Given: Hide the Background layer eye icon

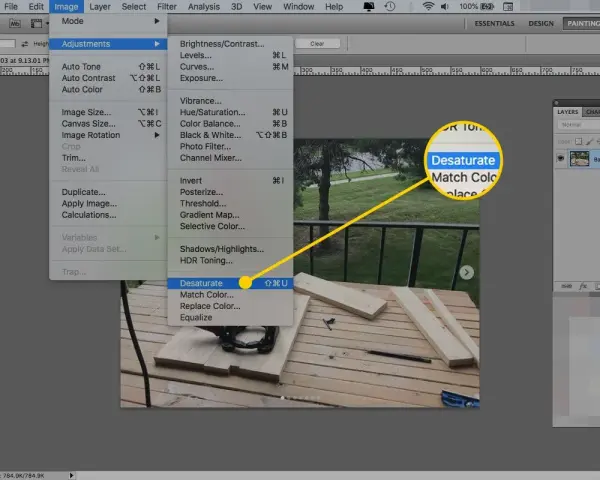Looking at the screenshot, I should [x=561, y=158].
